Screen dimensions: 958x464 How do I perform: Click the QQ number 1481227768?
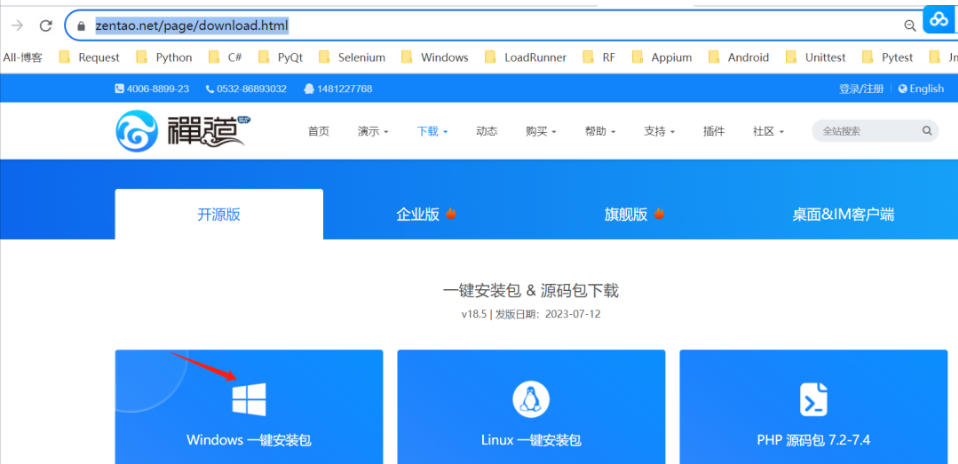[345, 89]
